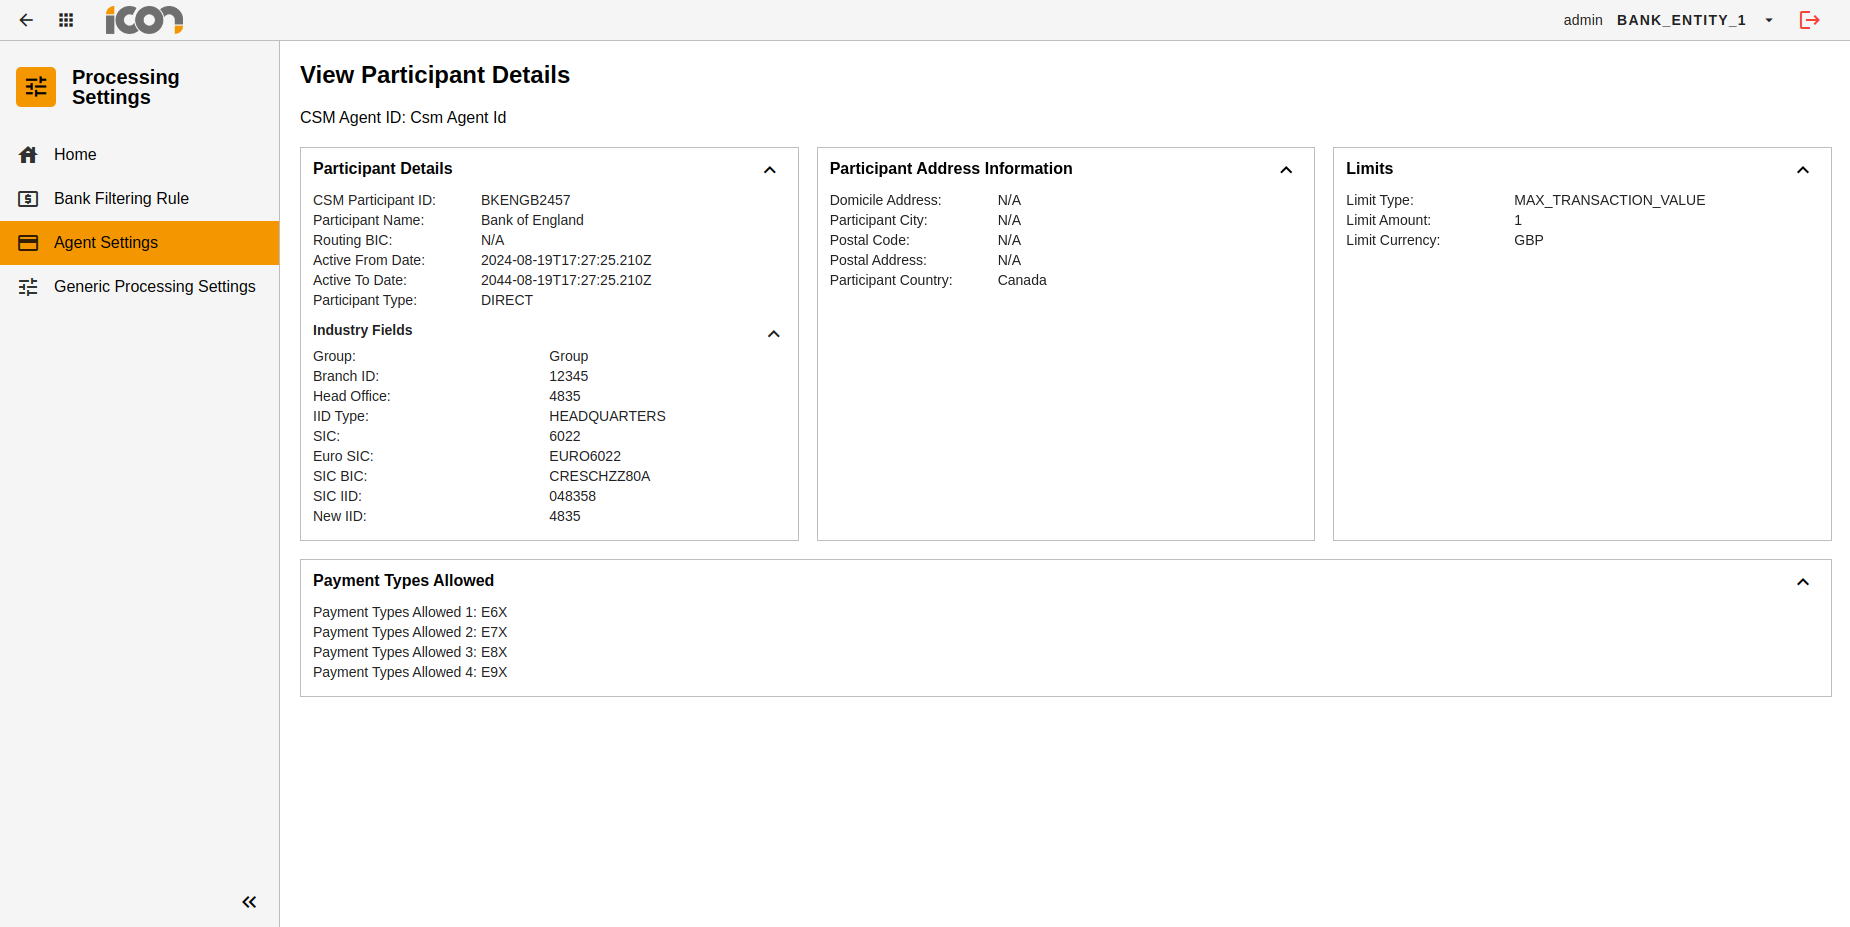The image size is (1850, 927).
Task: Open Bank Filtering Rule menu item
Action: pyautogui.click(x=121, y=199)
